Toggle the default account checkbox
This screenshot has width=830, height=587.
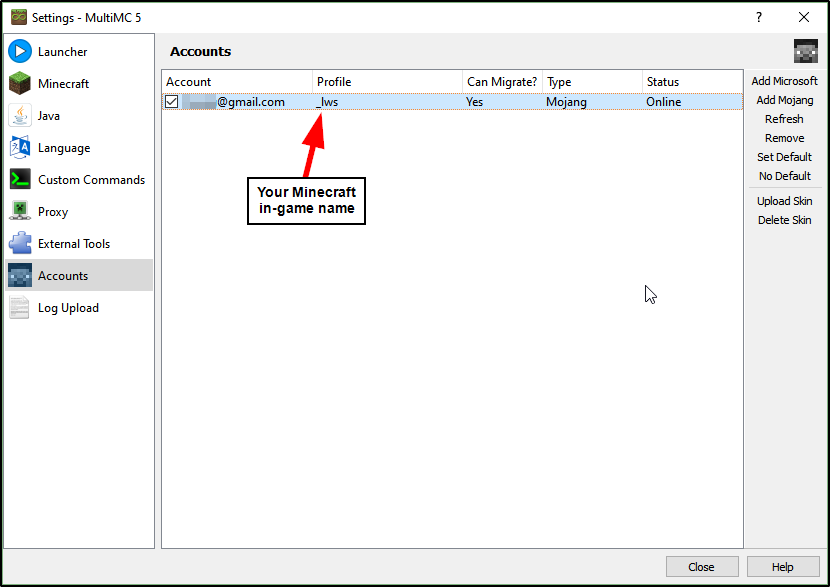(x=172, y=102)
